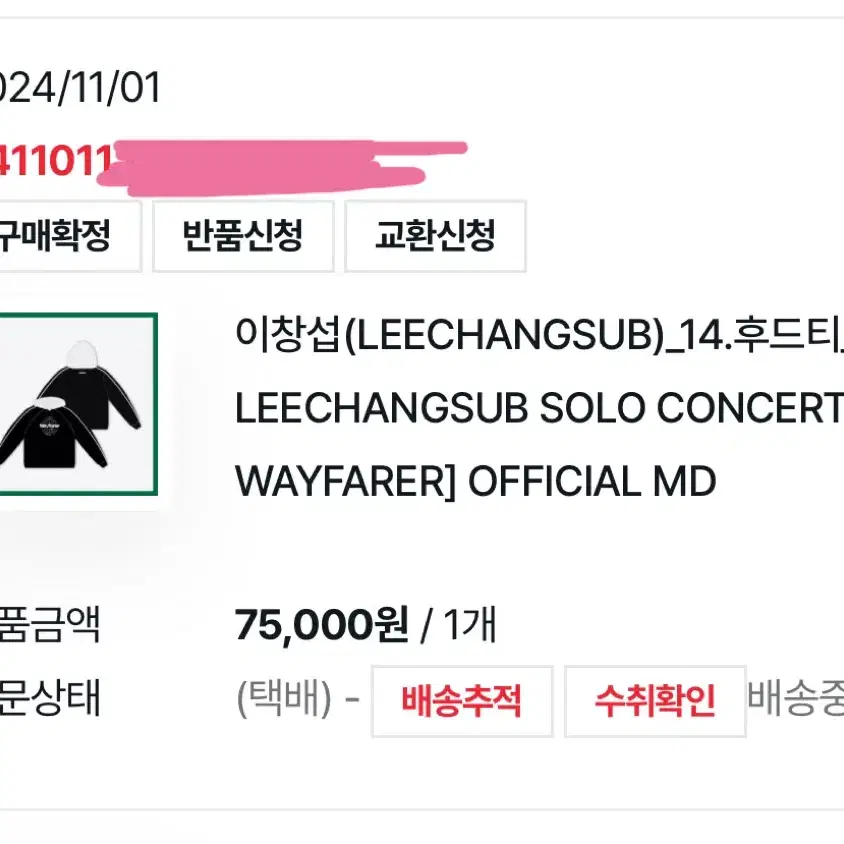Open the hoodie product thumbnail

tap(78, 404)
